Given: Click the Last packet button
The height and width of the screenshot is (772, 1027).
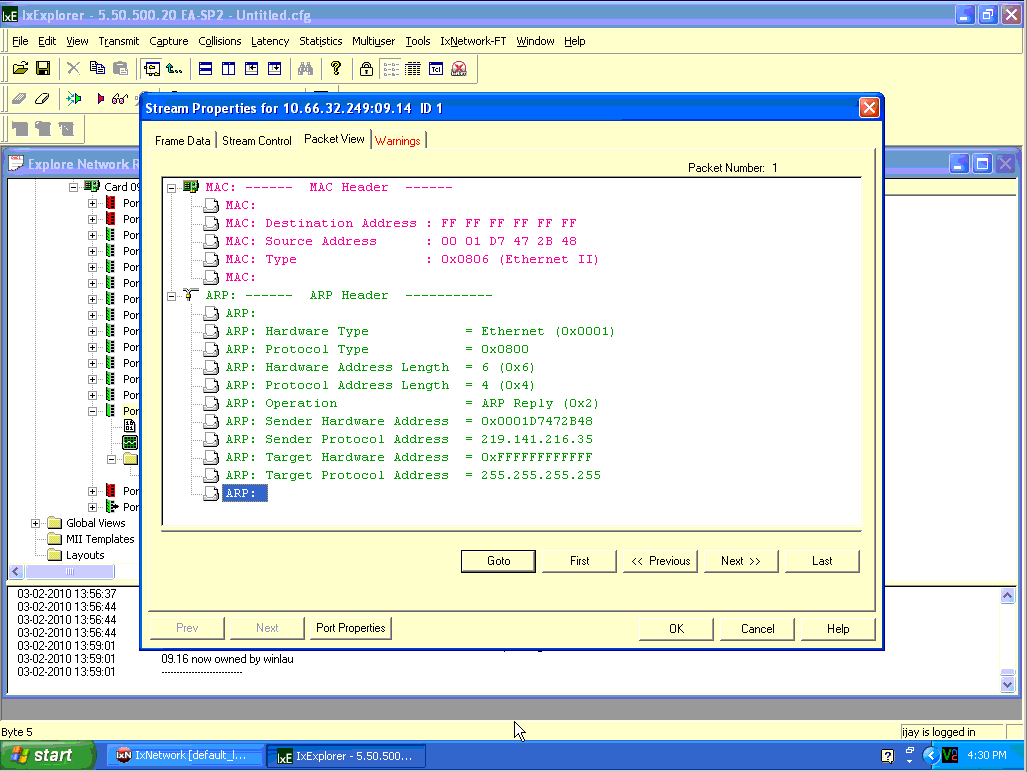Looking at the screenshot, I should (x=822, y=561).
